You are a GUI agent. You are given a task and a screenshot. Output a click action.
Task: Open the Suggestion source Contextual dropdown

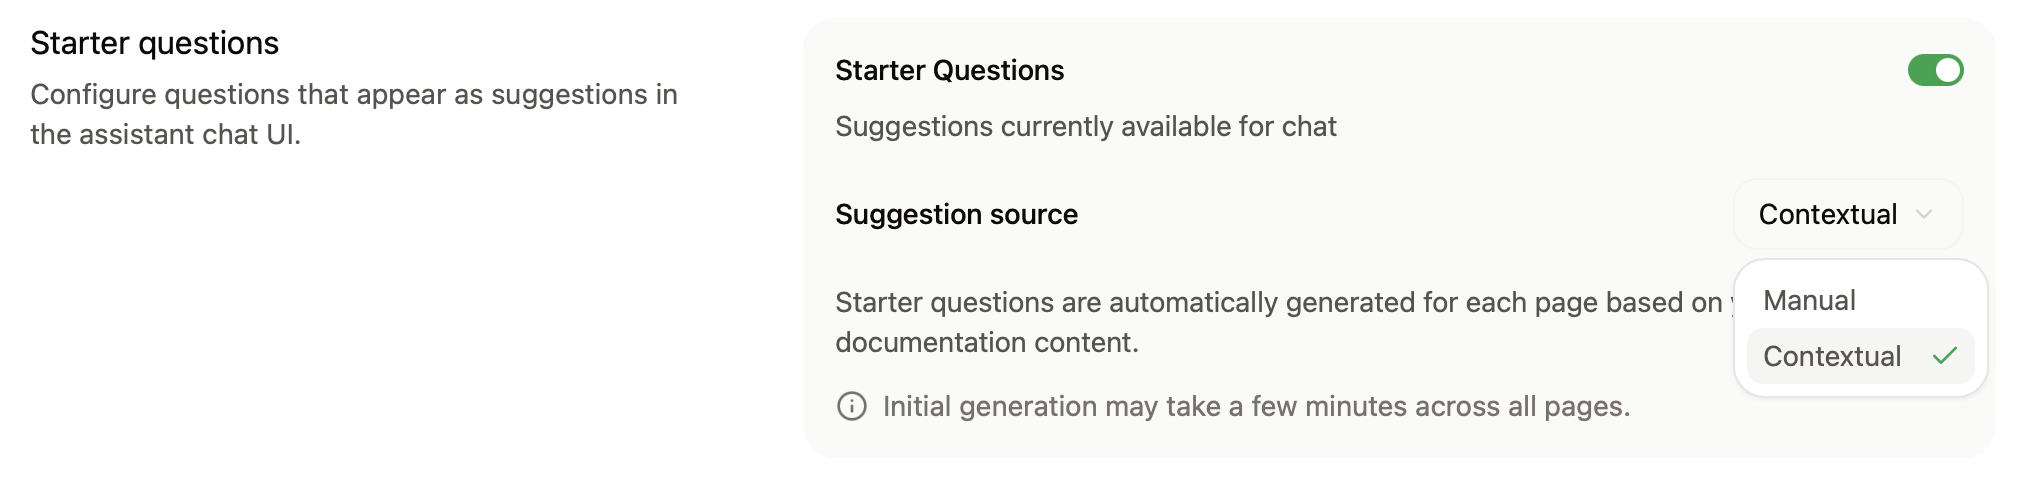[x=1847, y=214]
